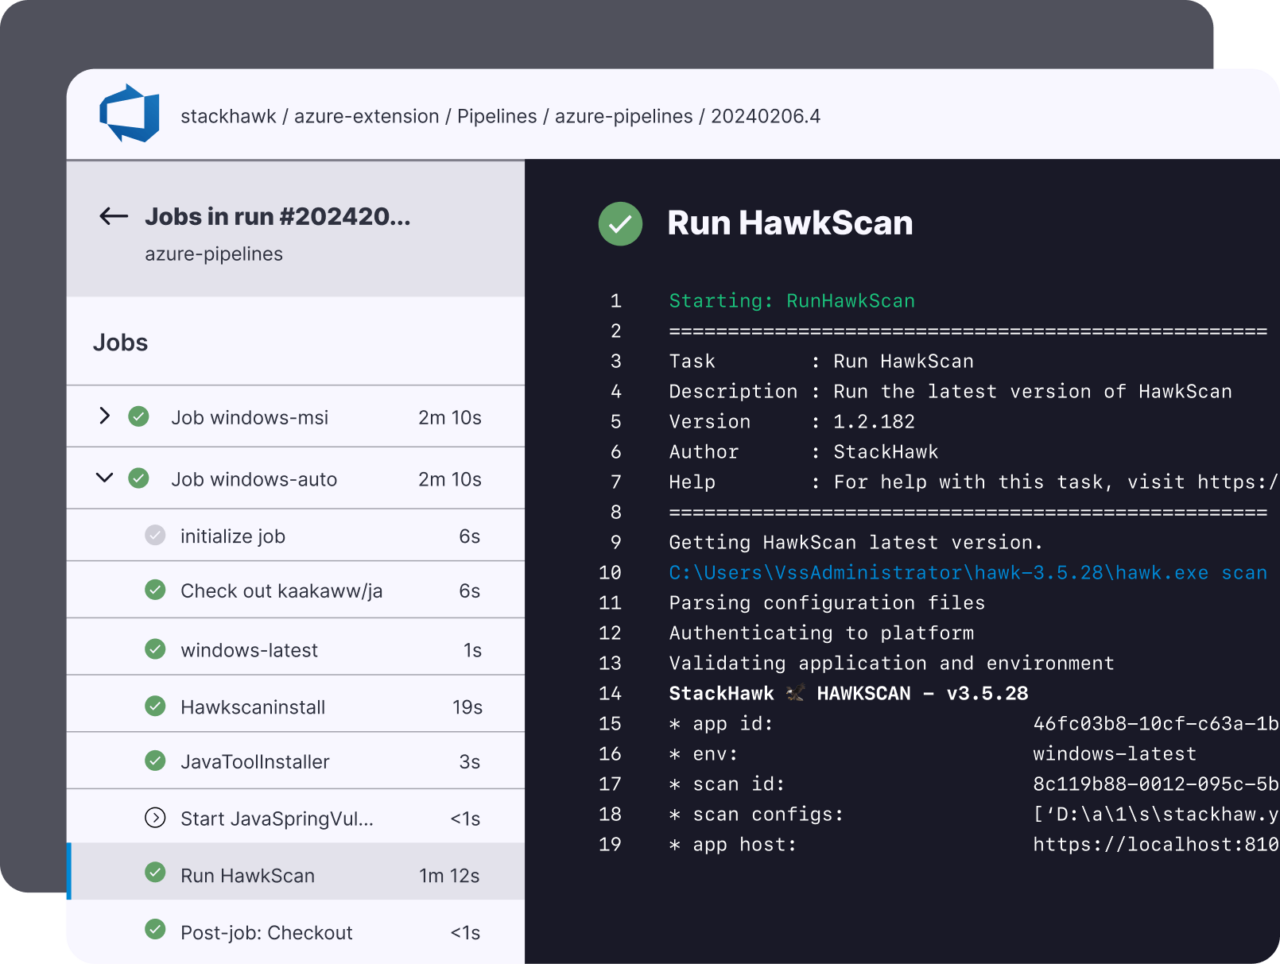Click hawk.exe scan path link in log
1280x964 pixels.
968,573
